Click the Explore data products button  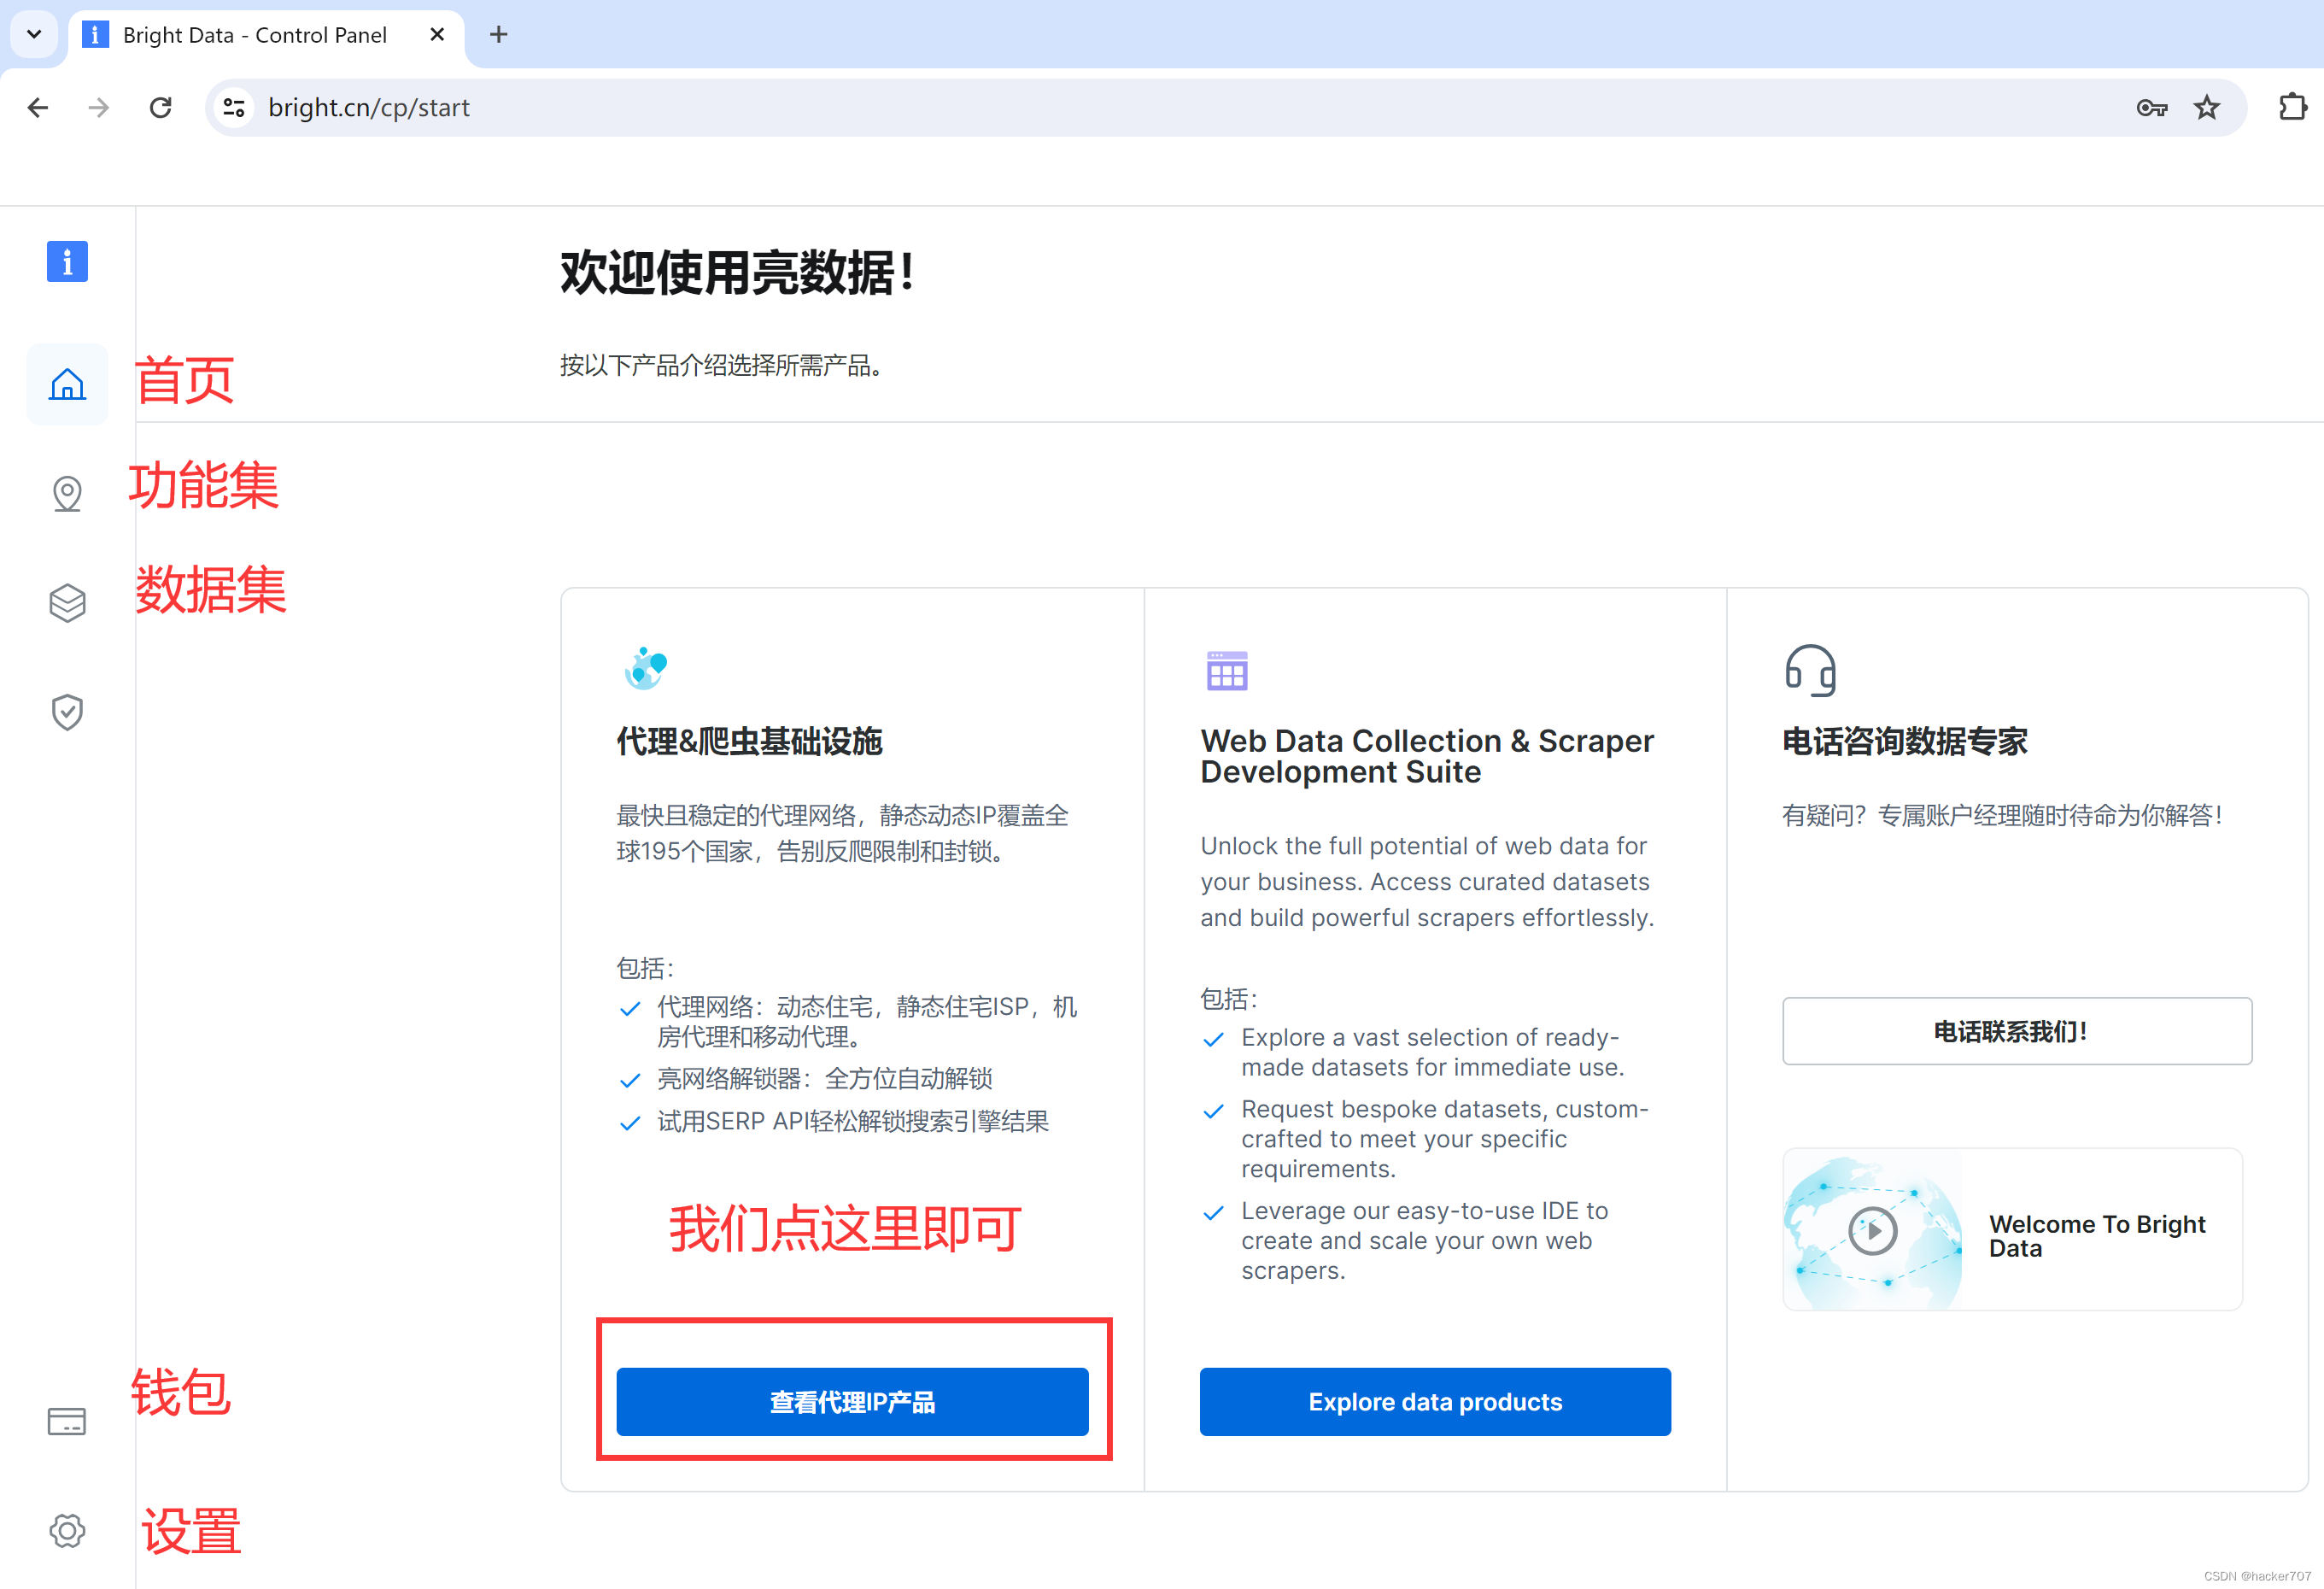(x=1435, y=1402)
